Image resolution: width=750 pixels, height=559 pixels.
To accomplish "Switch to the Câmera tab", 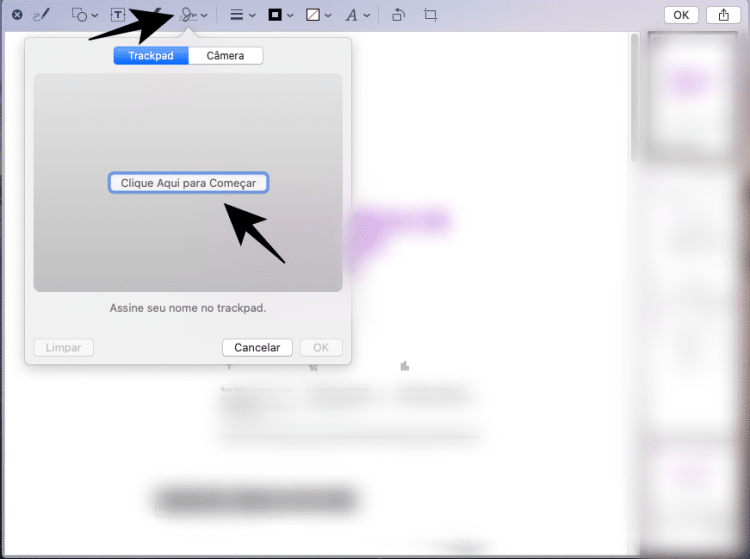I will point(225,56).
